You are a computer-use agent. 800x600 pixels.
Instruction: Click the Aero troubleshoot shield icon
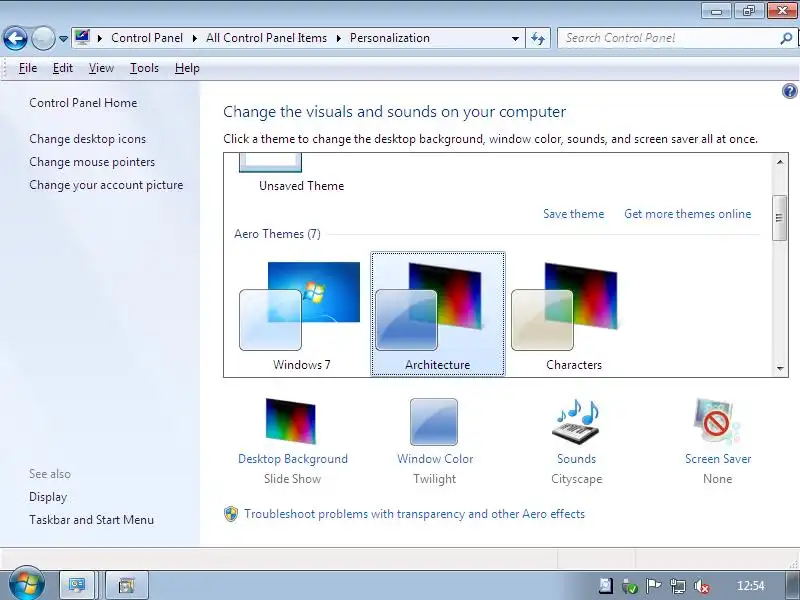tap(231, 514)
